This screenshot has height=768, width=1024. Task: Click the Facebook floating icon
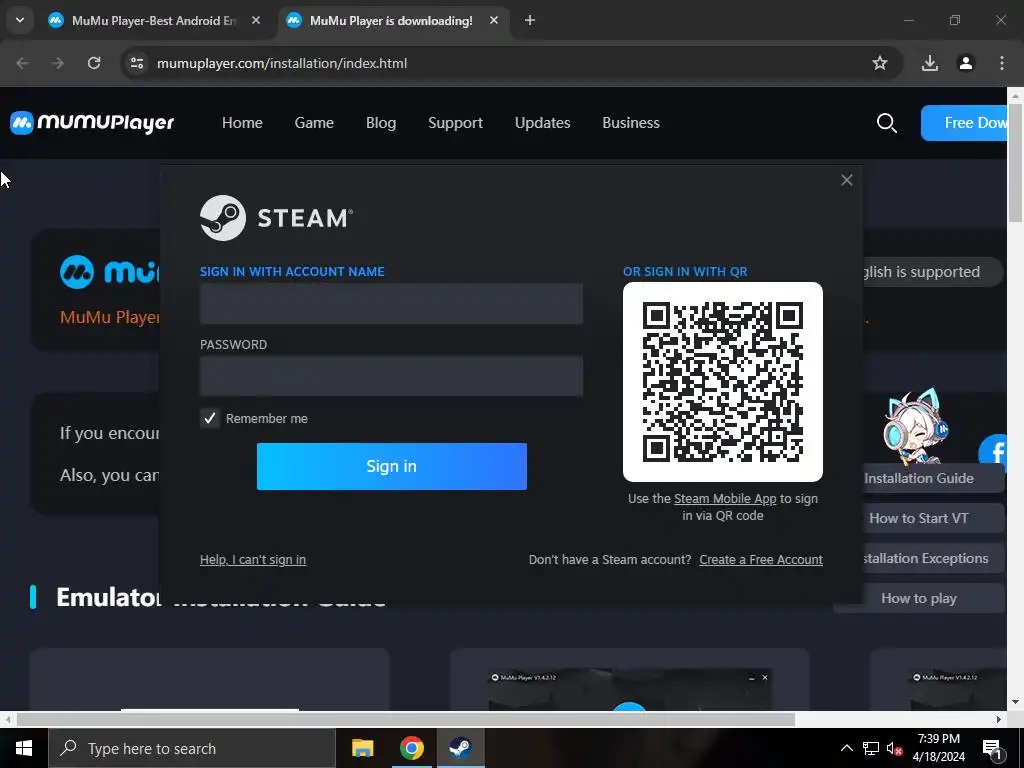click(993, 453)
